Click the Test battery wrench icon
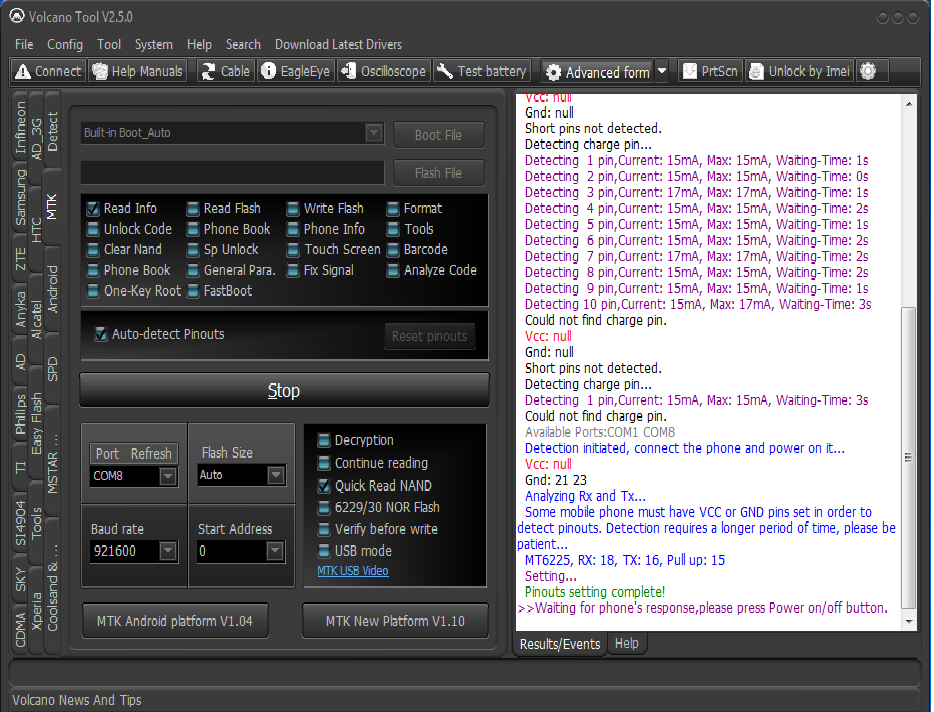 (x=445, y=71)
